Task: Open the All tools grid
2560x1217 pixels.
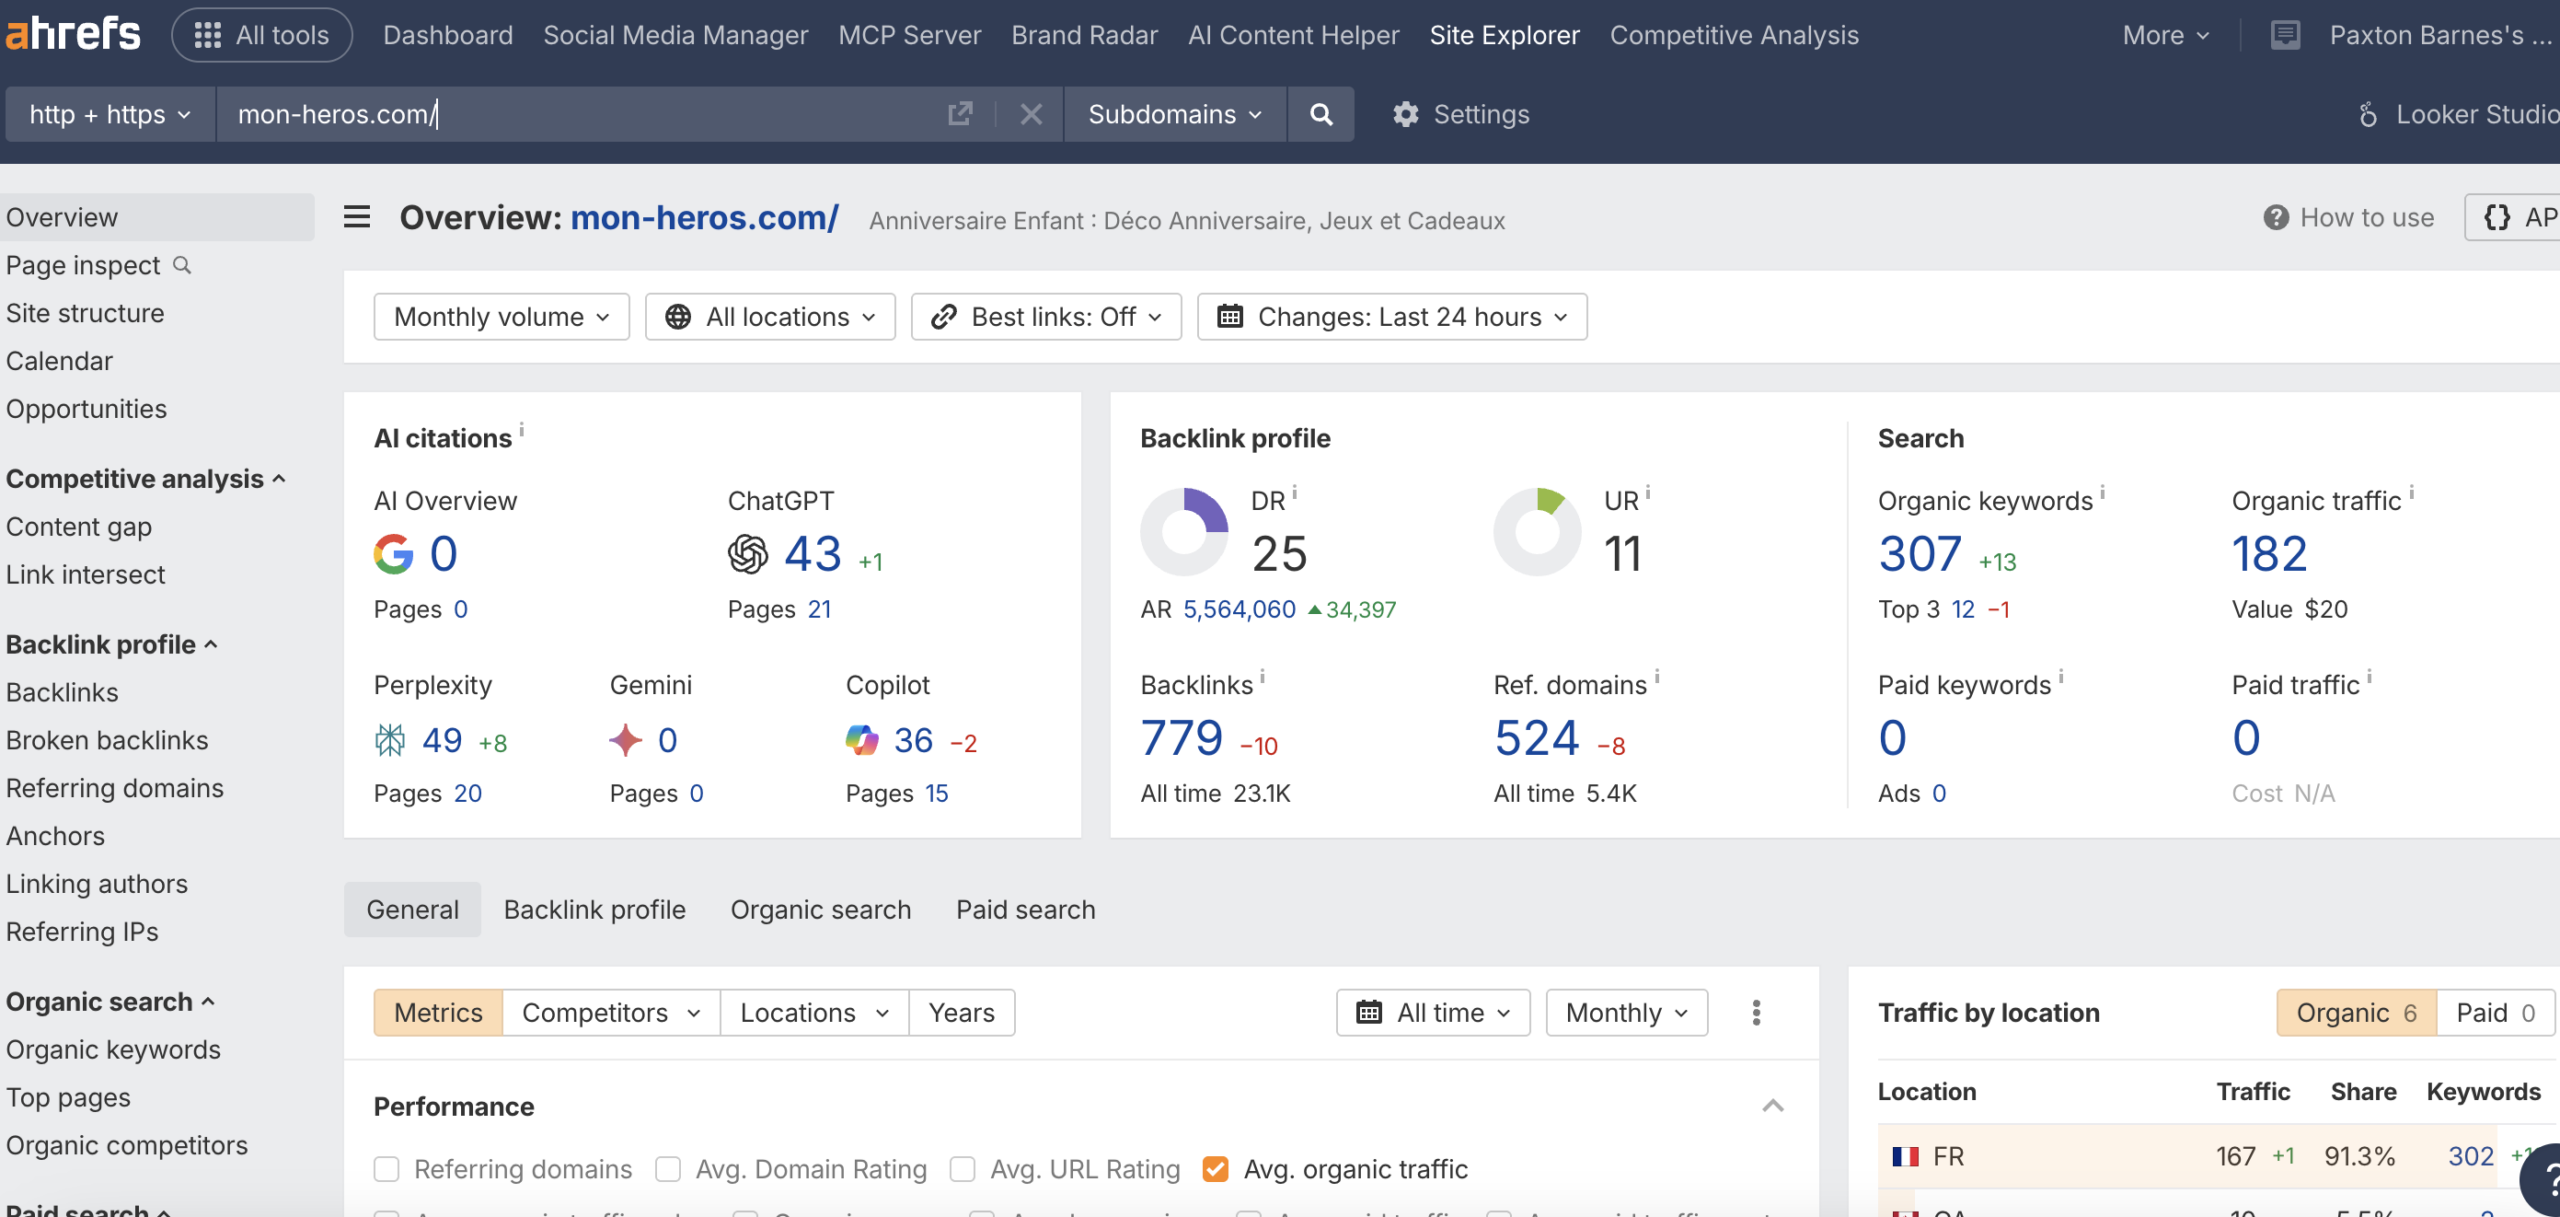Action: [x=262, y=33]
